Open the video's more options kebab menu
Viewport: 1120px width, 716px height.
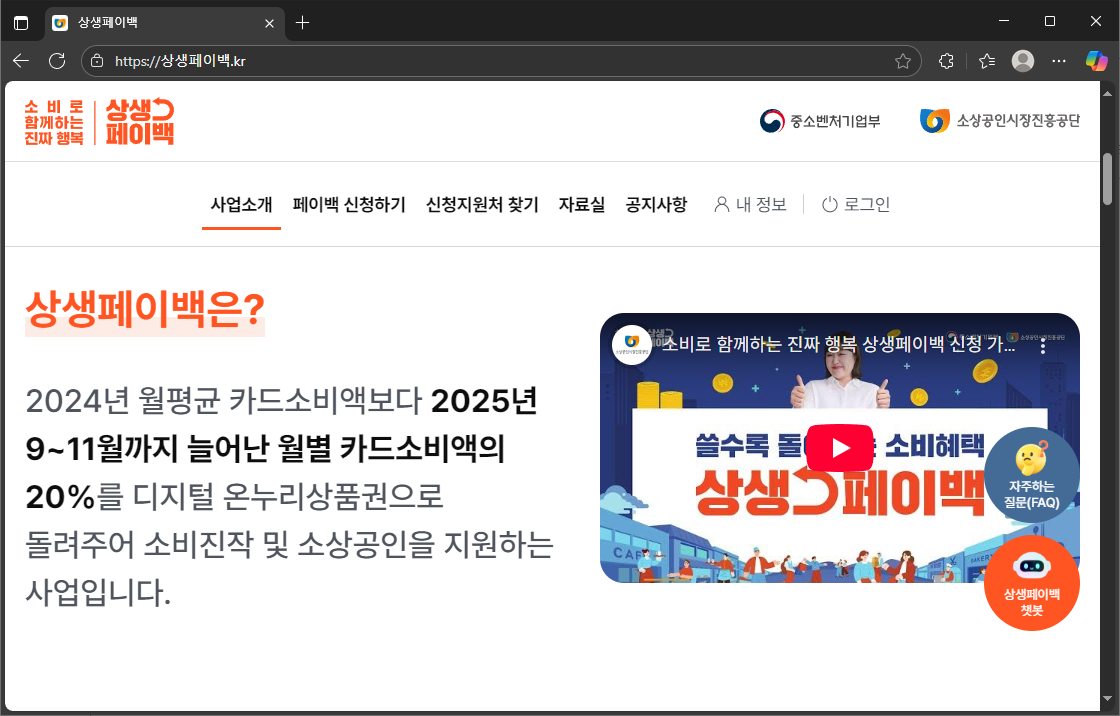coord(1043,346)
